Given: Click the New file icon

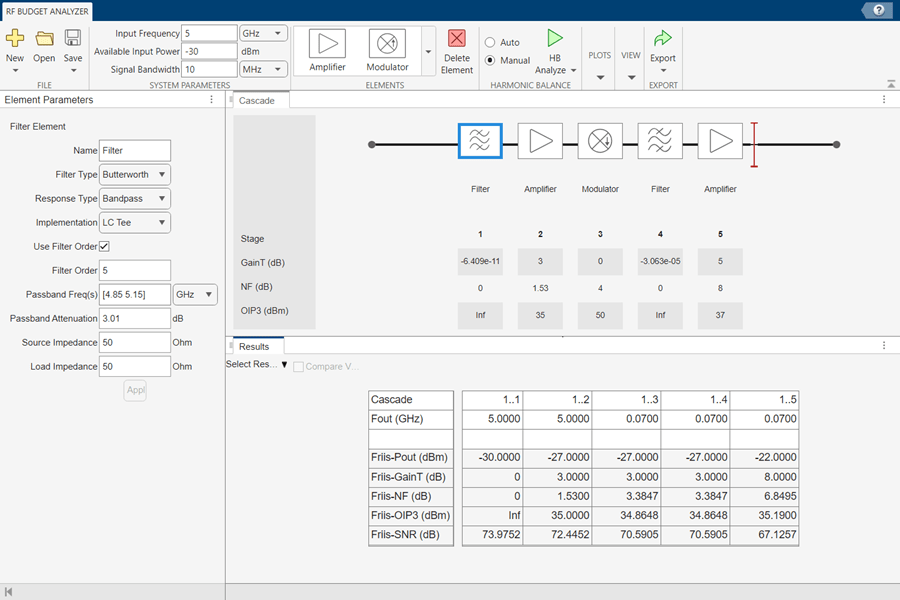Looking at the screenshot, I should (15, 39).
